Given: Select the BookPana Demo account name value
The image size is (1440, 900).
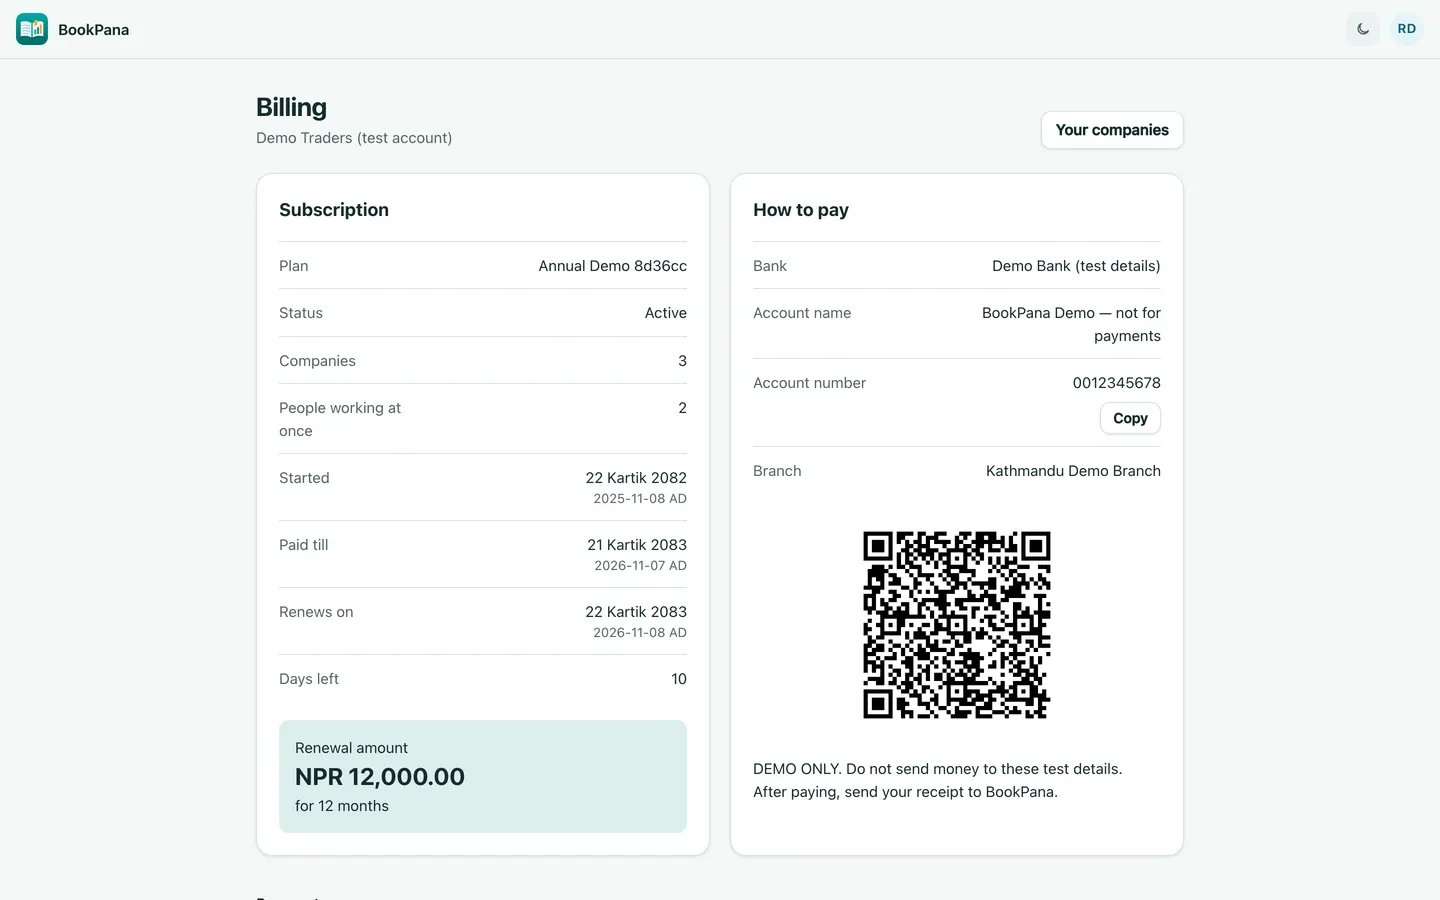Looking at the screenshot, I should point(1071,325).
